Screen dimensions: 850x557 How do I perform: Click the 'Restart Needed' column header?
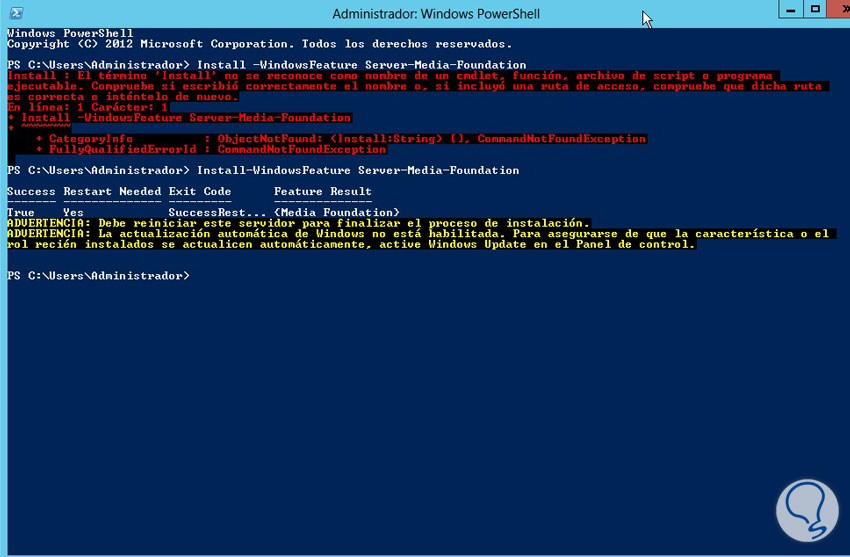pyautogui.click(x=111, y=192)
